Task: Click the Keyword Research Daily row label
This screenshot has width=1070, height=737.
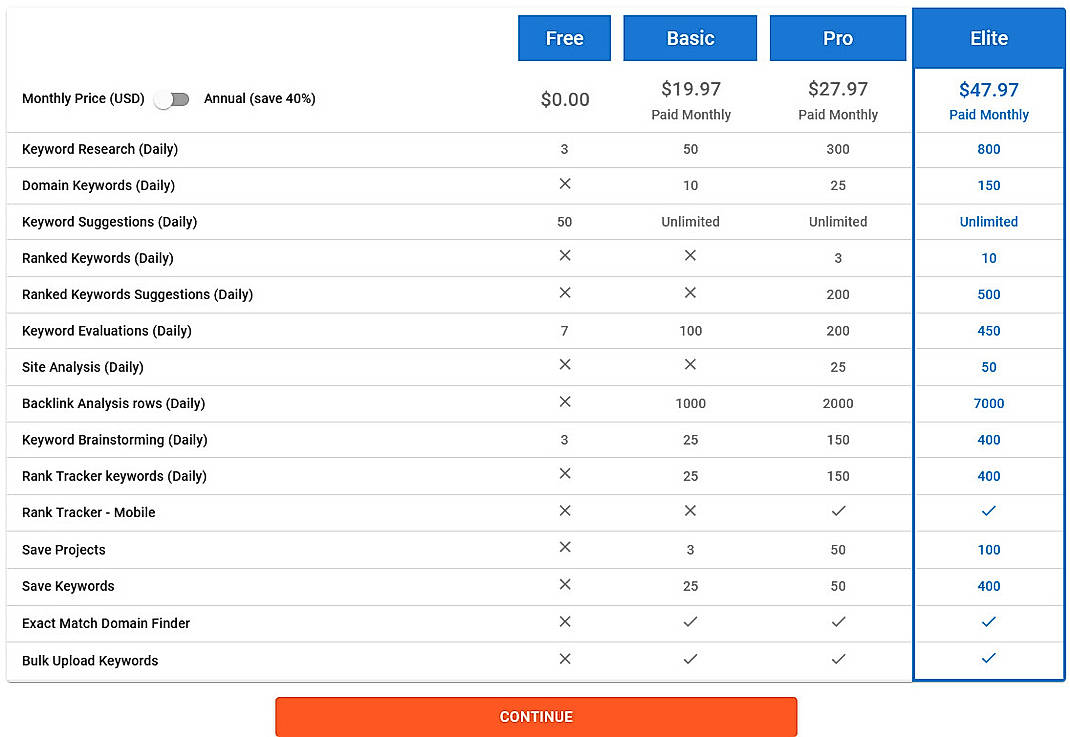Action: coord(99,149)
